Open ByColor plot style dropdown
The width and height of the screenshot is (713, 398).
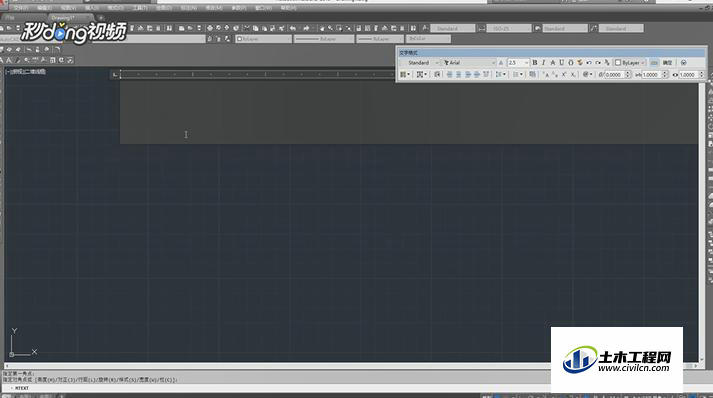coord(428,39)
